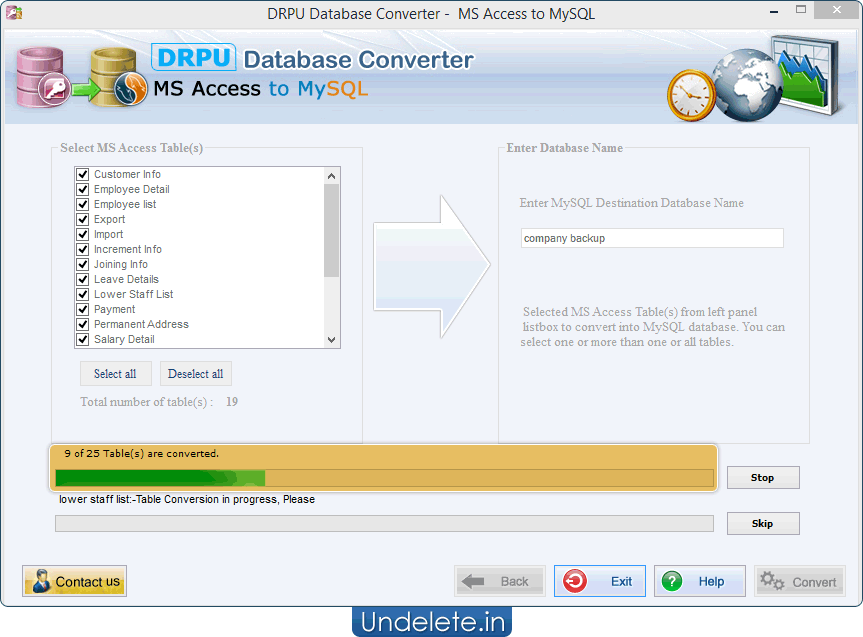Stop the table conversion

pos(763,478)
